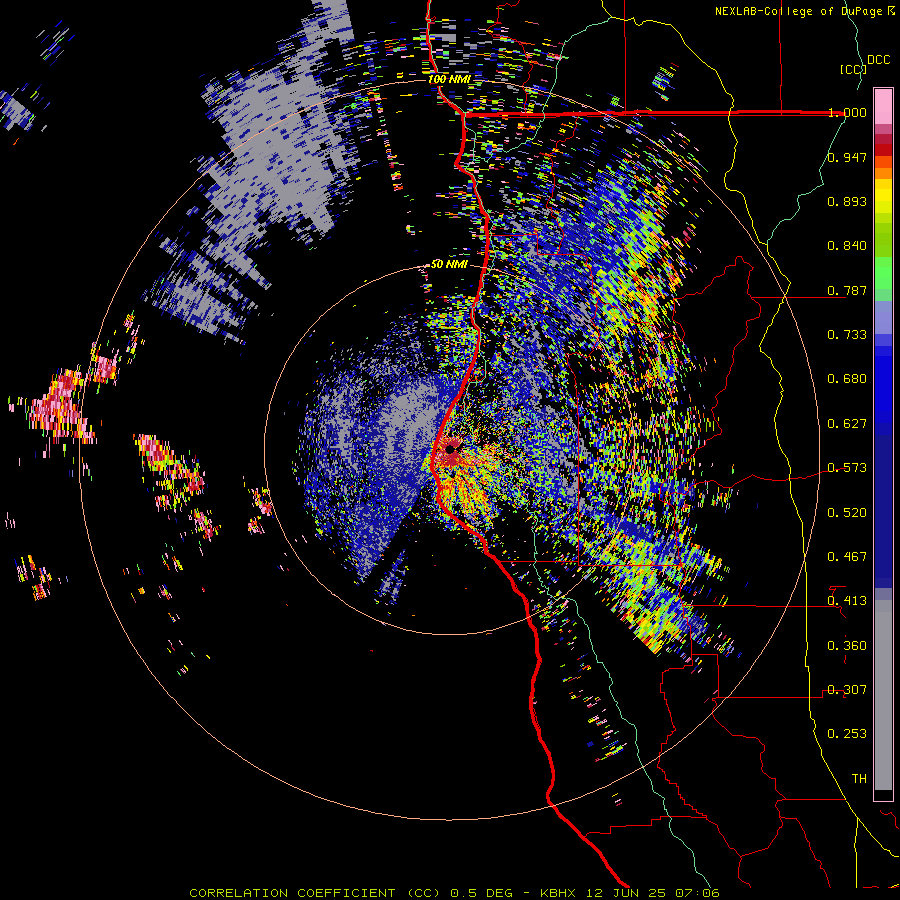Click the [CC] legend unit label
The image size is (900, 900).
point(853,69)
